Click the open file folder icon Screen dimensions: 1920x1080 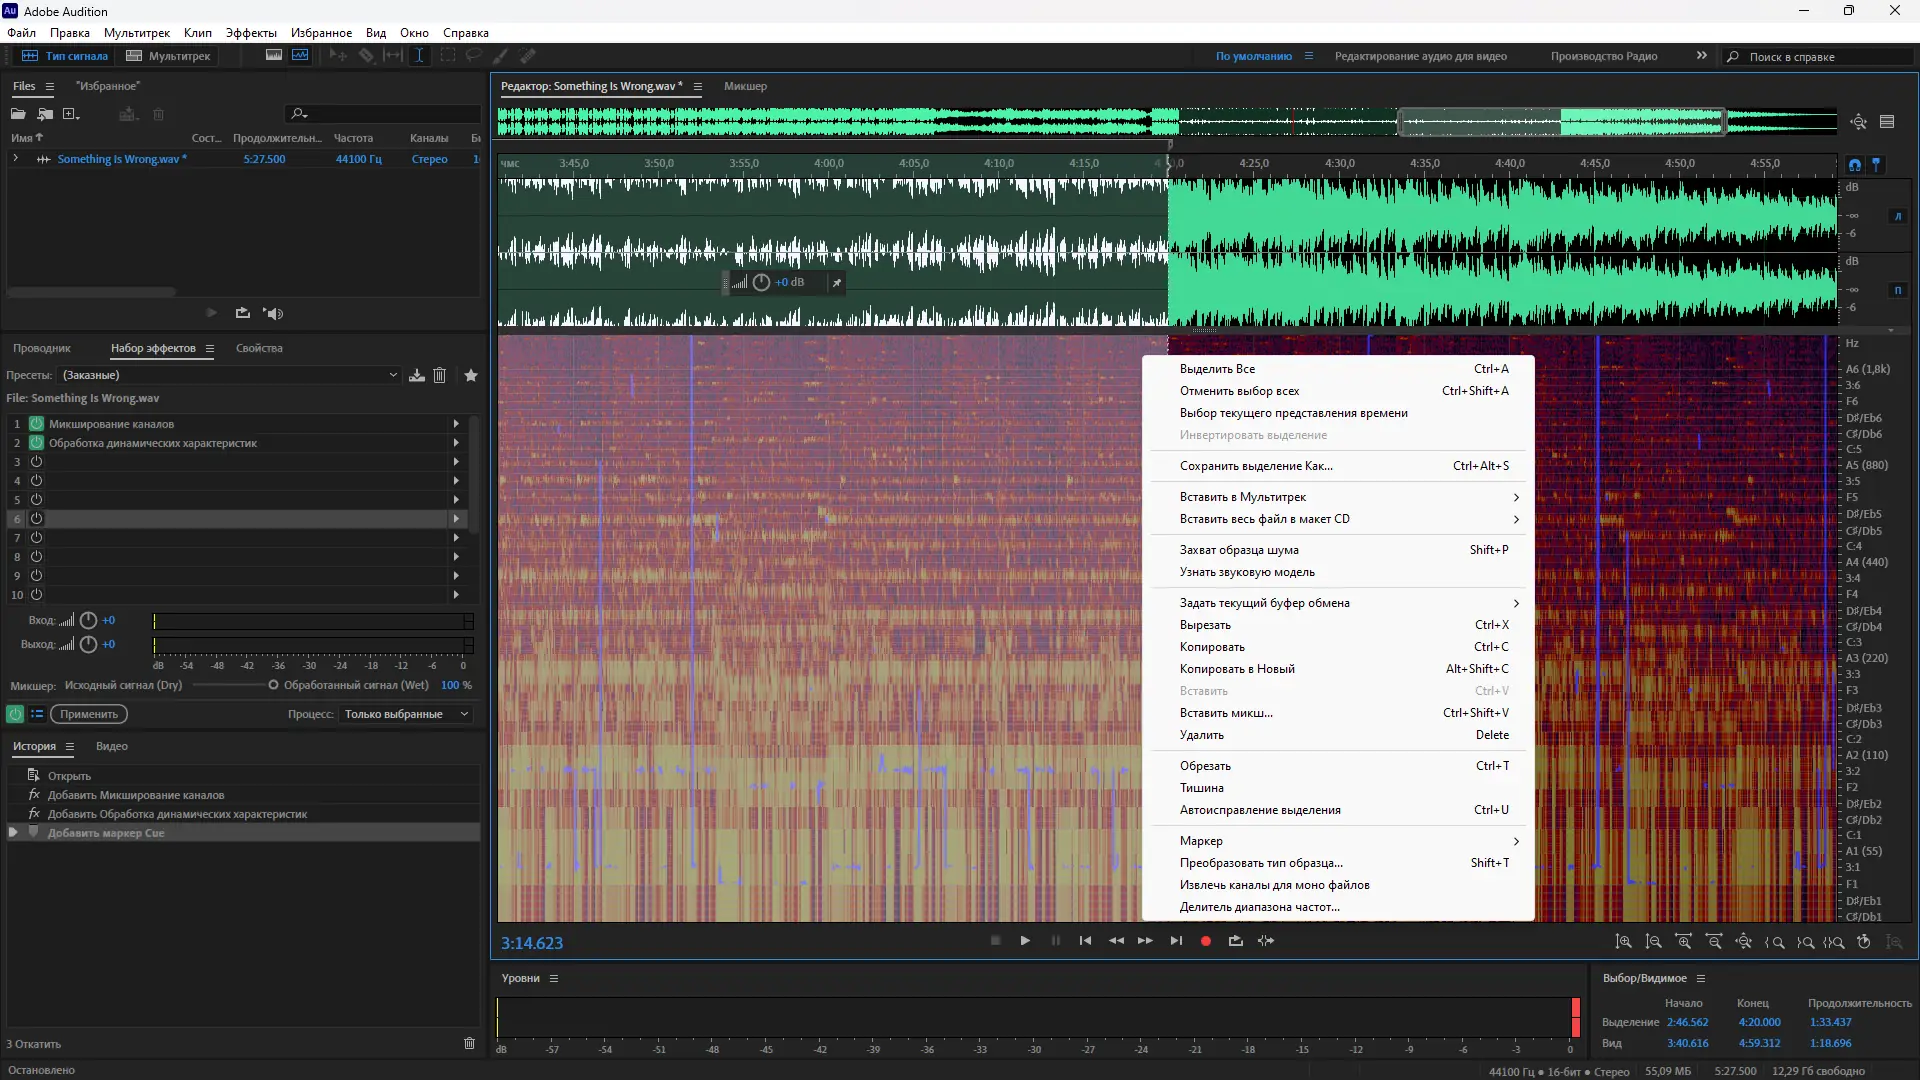[18, 114]
